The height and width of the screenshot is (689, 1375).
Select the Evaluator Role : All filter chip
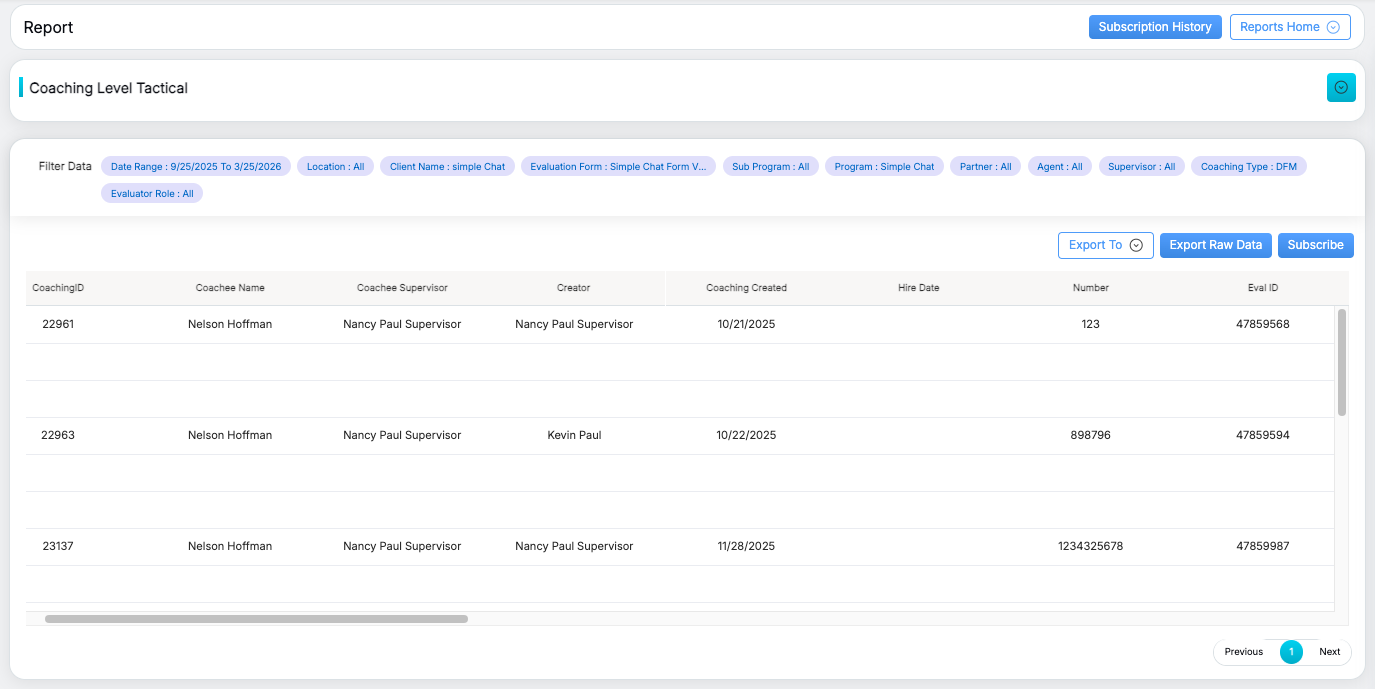(152, 193)
